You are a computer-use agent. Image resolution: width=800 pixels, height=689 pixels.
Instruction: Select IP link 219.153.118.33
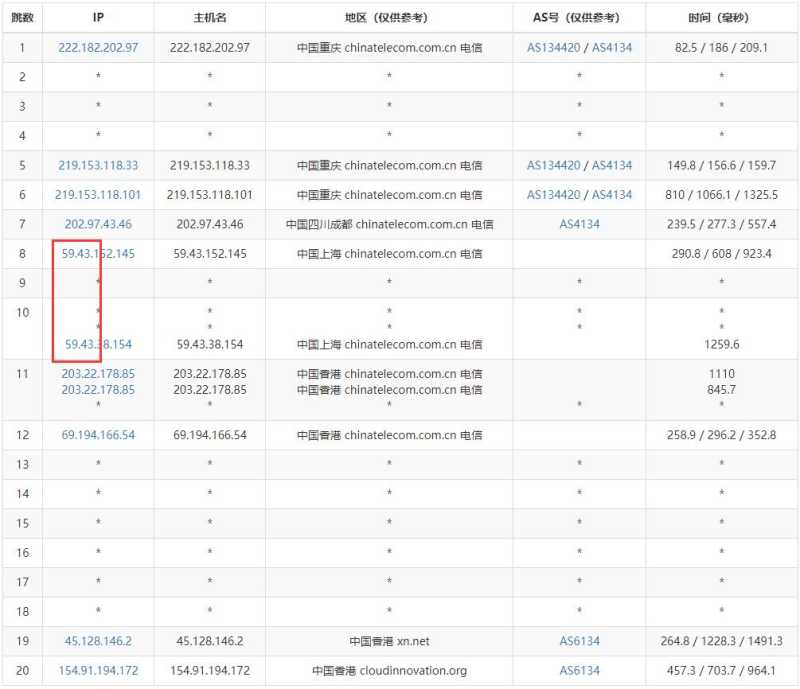pyautogui.click(x=97, y=165)
